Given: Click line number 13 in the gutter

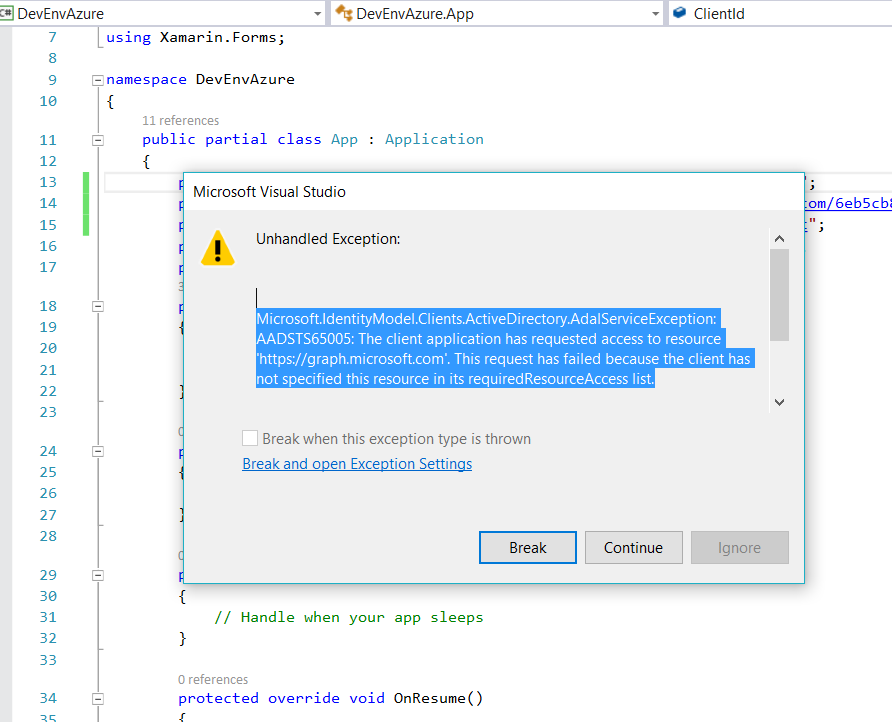Looking at the screenshot, I should click(48, 182).
